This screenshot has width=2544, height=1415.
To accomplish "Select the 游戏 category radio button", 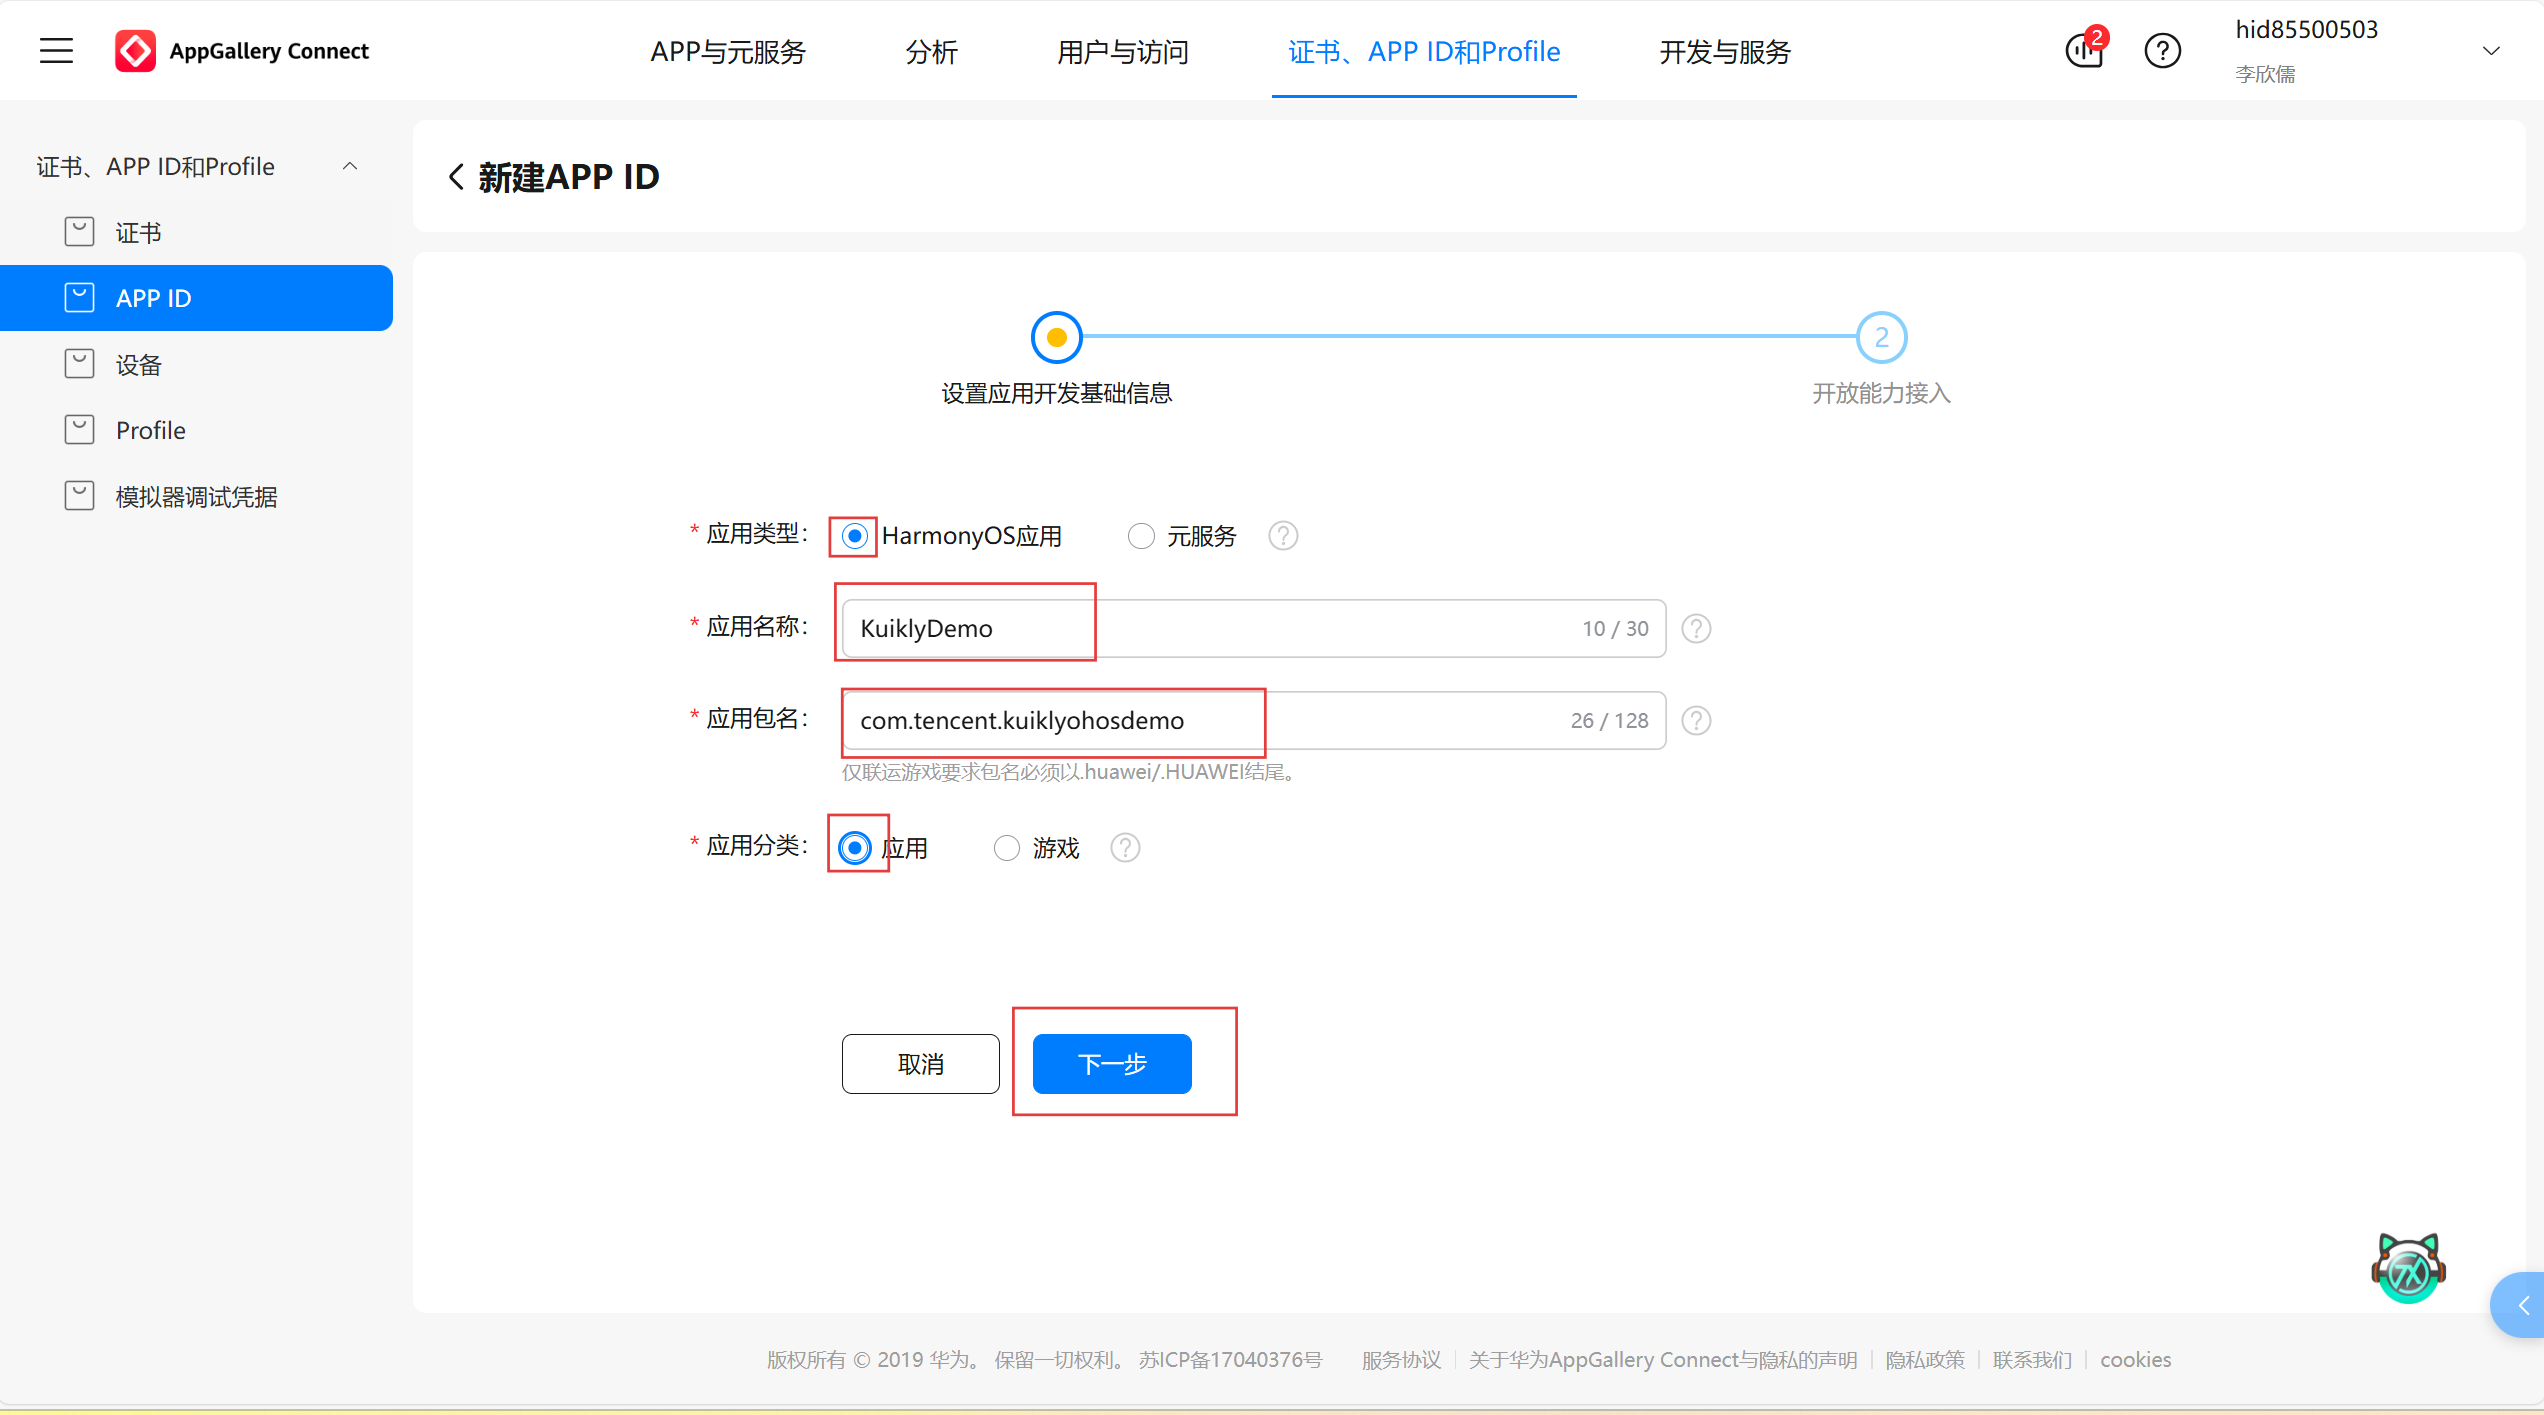I will point(1006,848).
